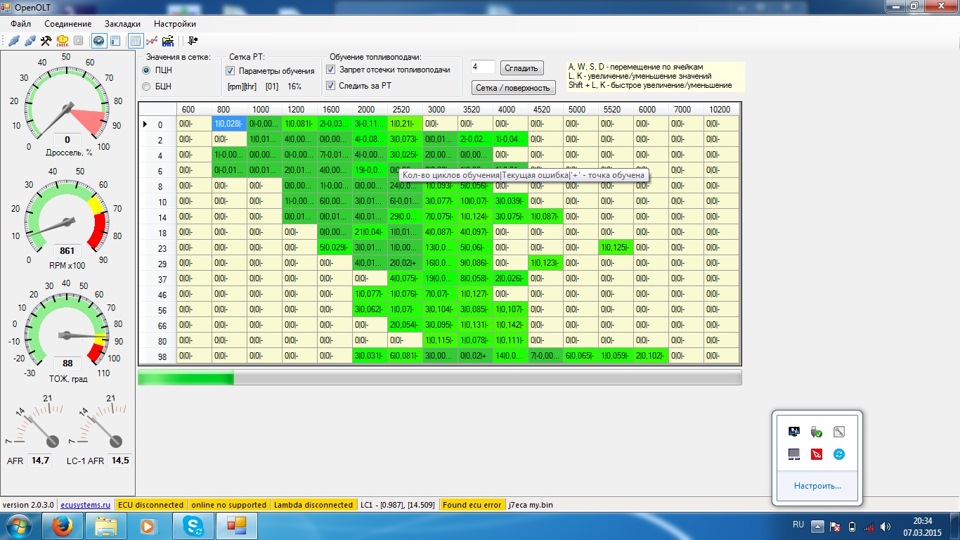960x540 pixels.
Task: Click the j7eca my.bin status text
Action: 531,505
